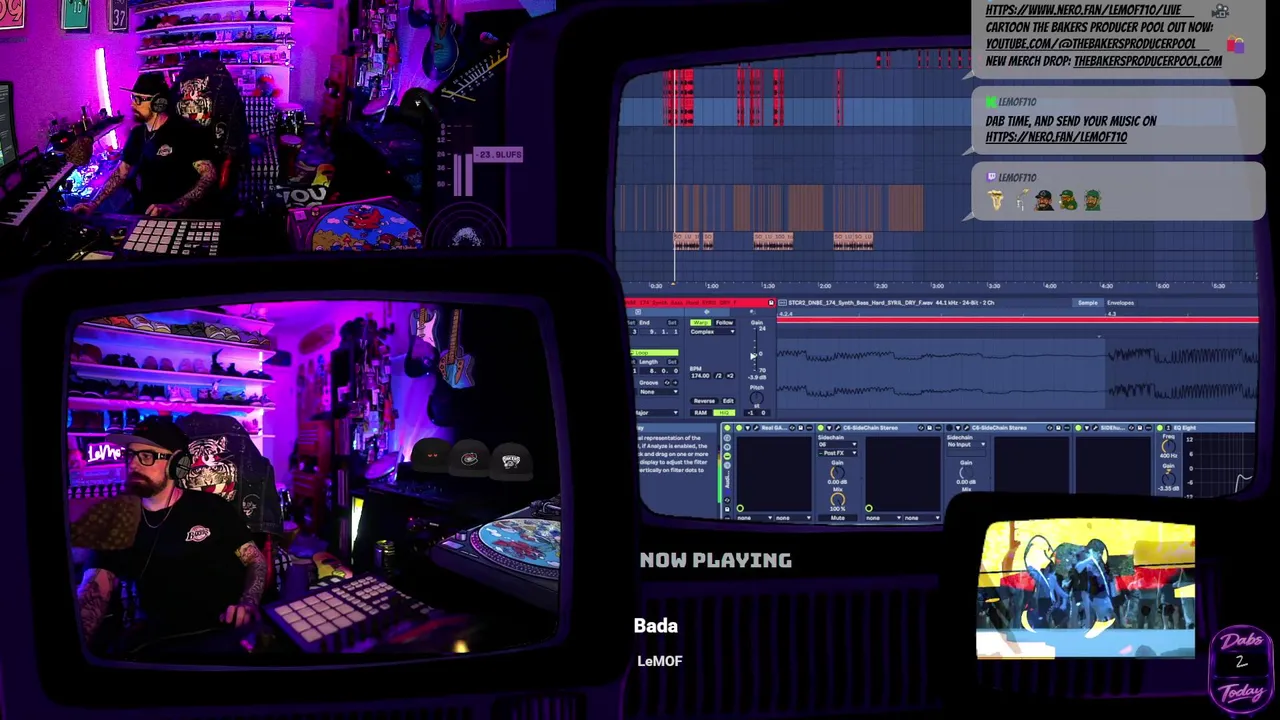Image resolution: width=1280 pixels, height=720 pixels.
Task: Halve the tempo with the /2 button
Action: point(719,376)
